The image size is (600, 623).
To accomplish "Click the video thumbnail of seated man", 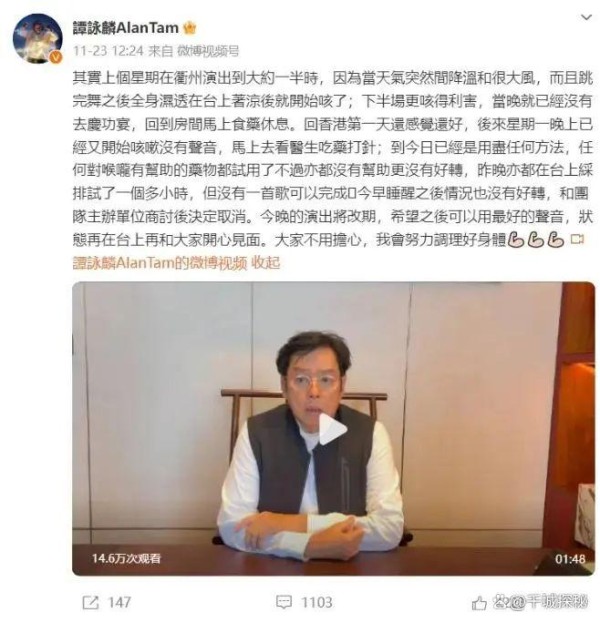I will click(333, 428).
